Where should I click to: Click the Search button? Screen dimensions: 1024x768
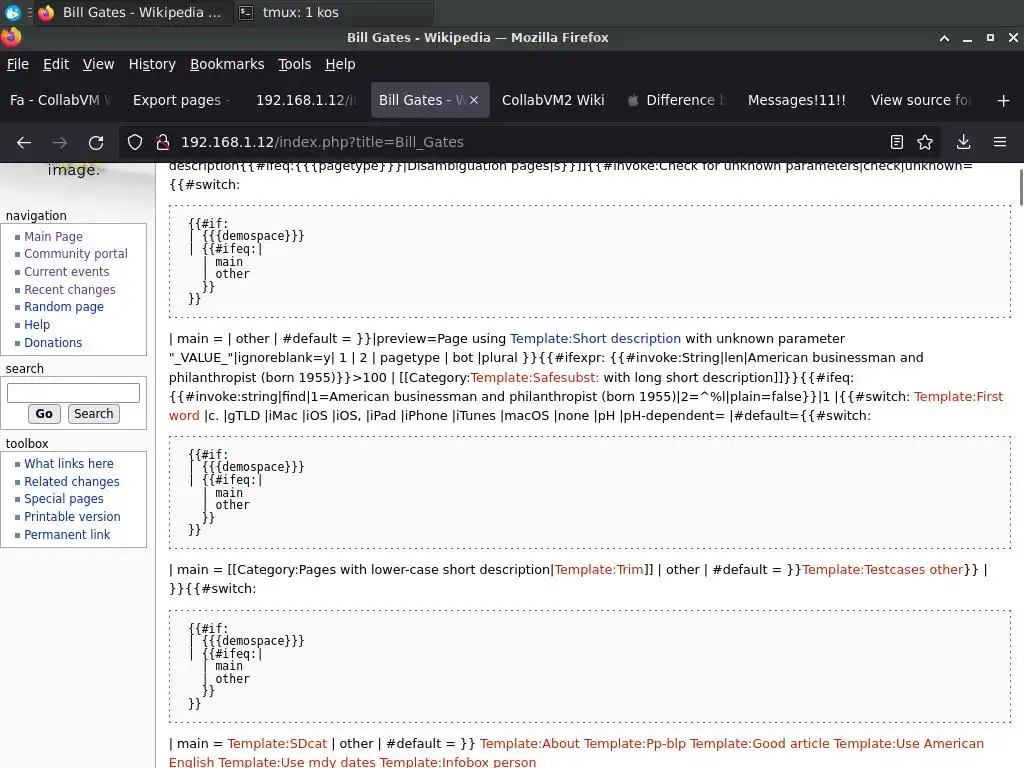(93, 413)
